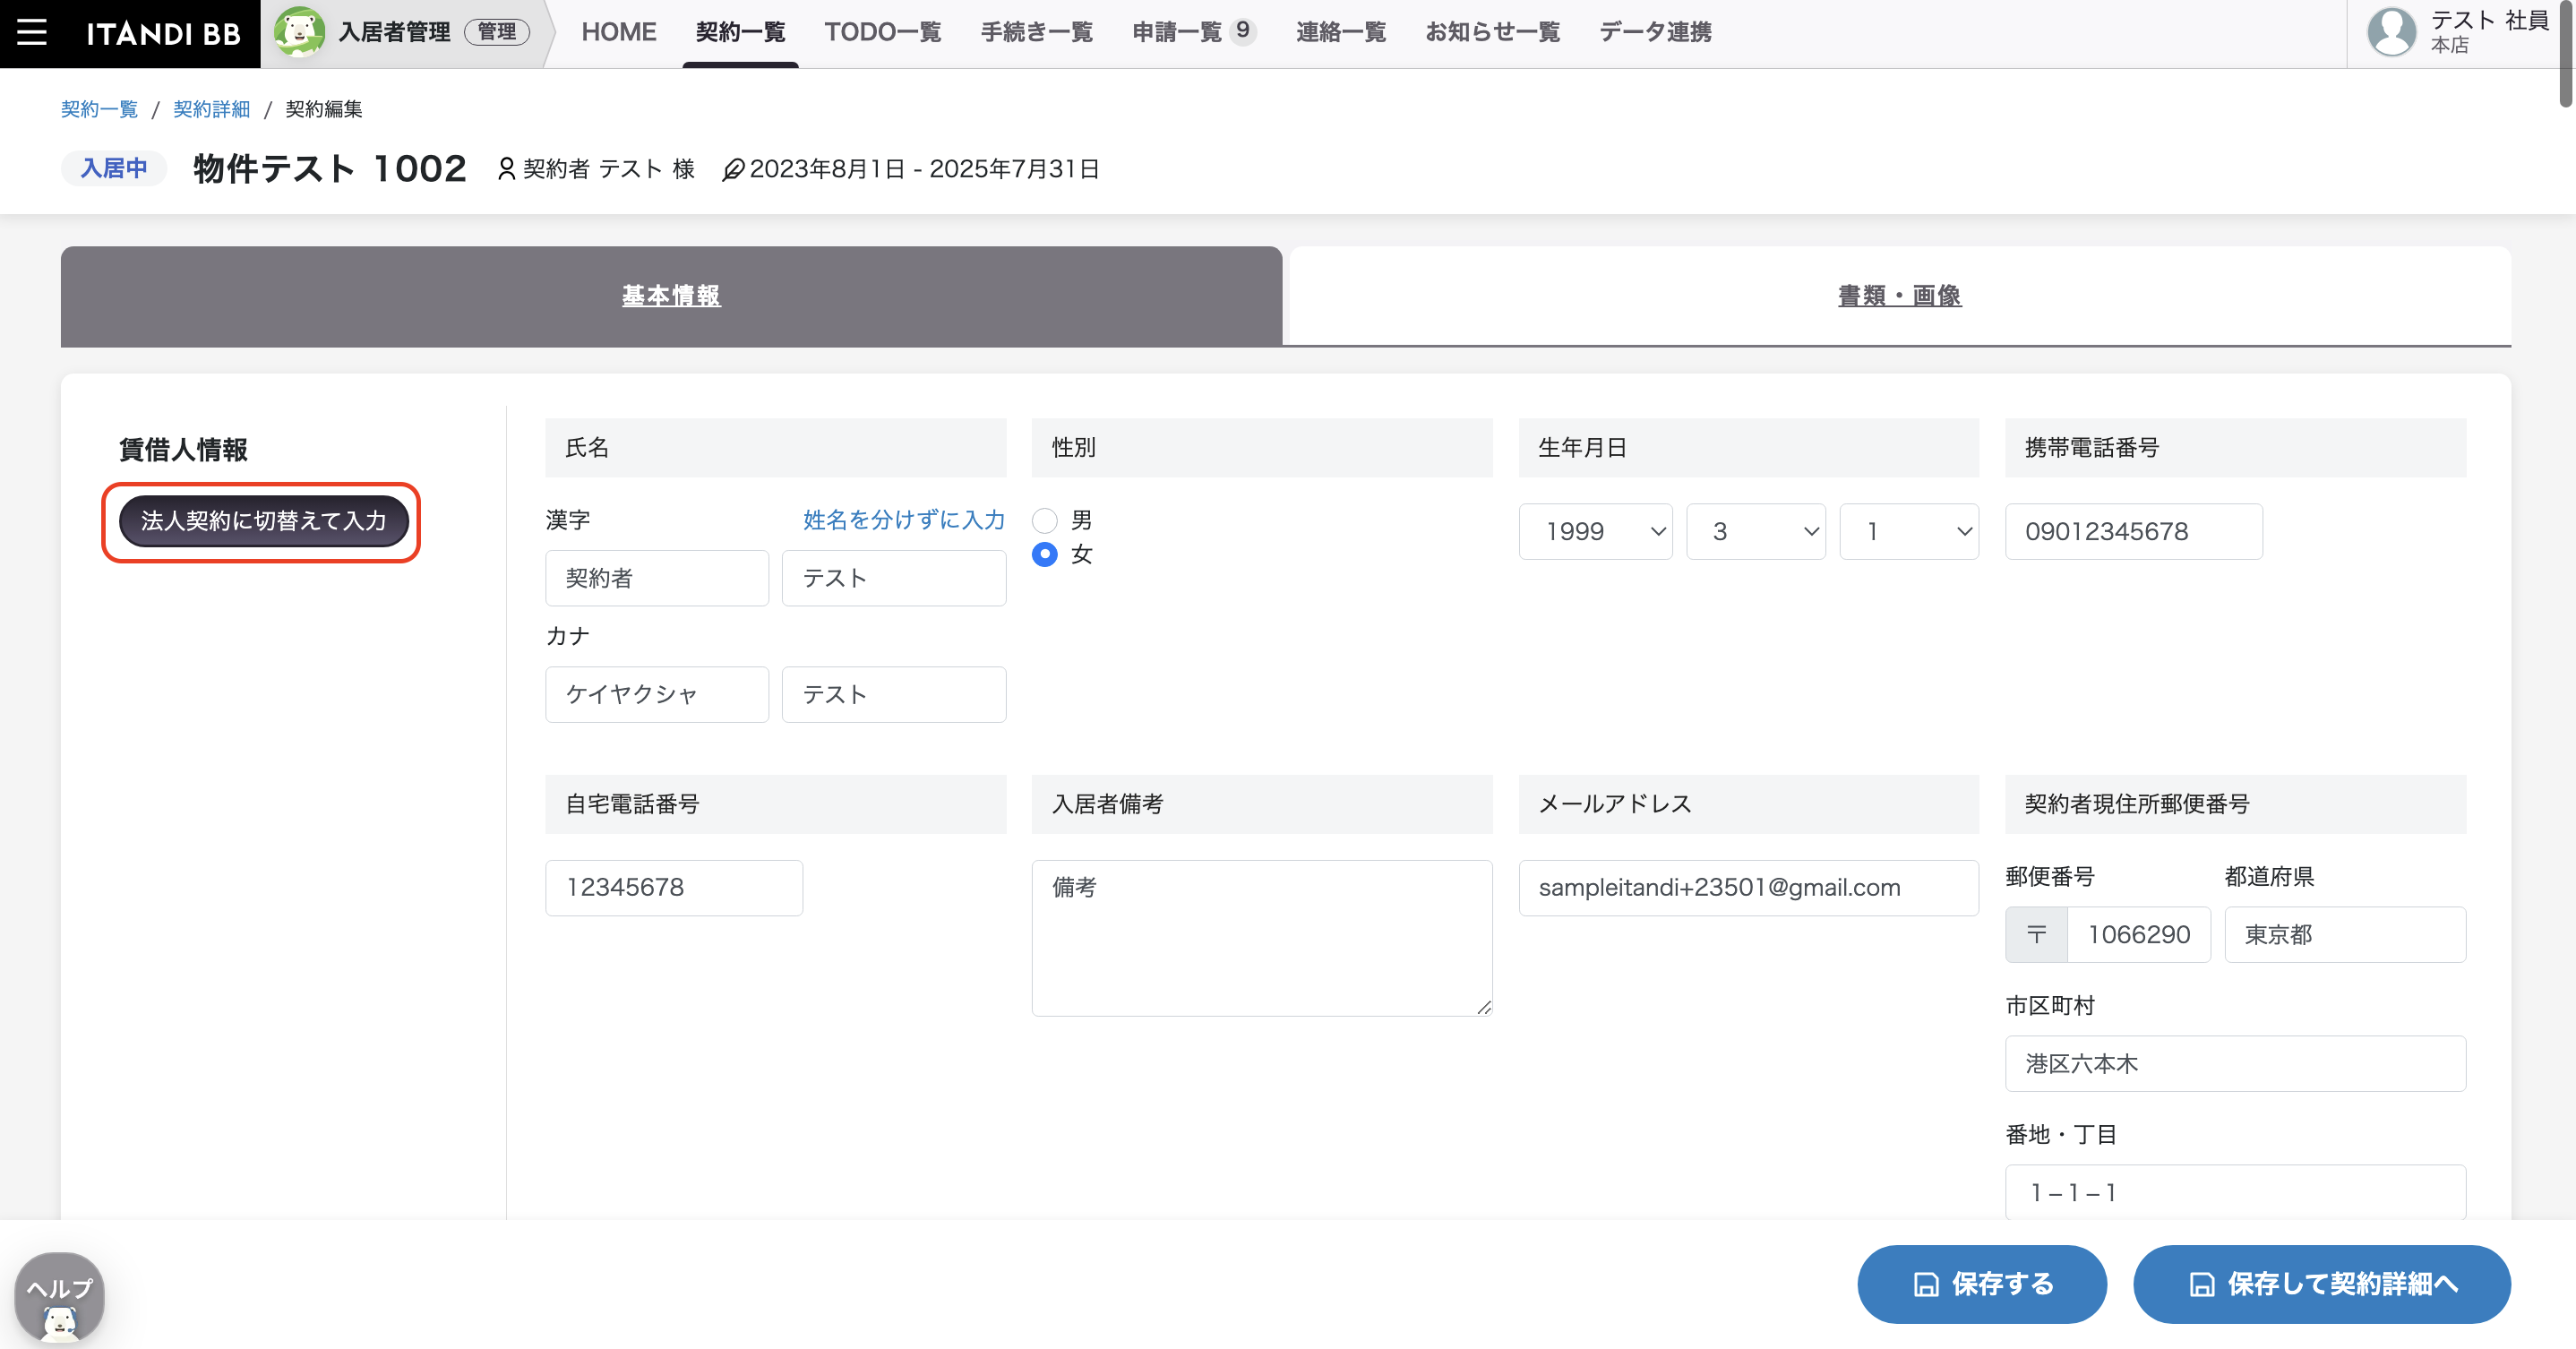Open the birth day dropdown

[x=1909, y=531]
